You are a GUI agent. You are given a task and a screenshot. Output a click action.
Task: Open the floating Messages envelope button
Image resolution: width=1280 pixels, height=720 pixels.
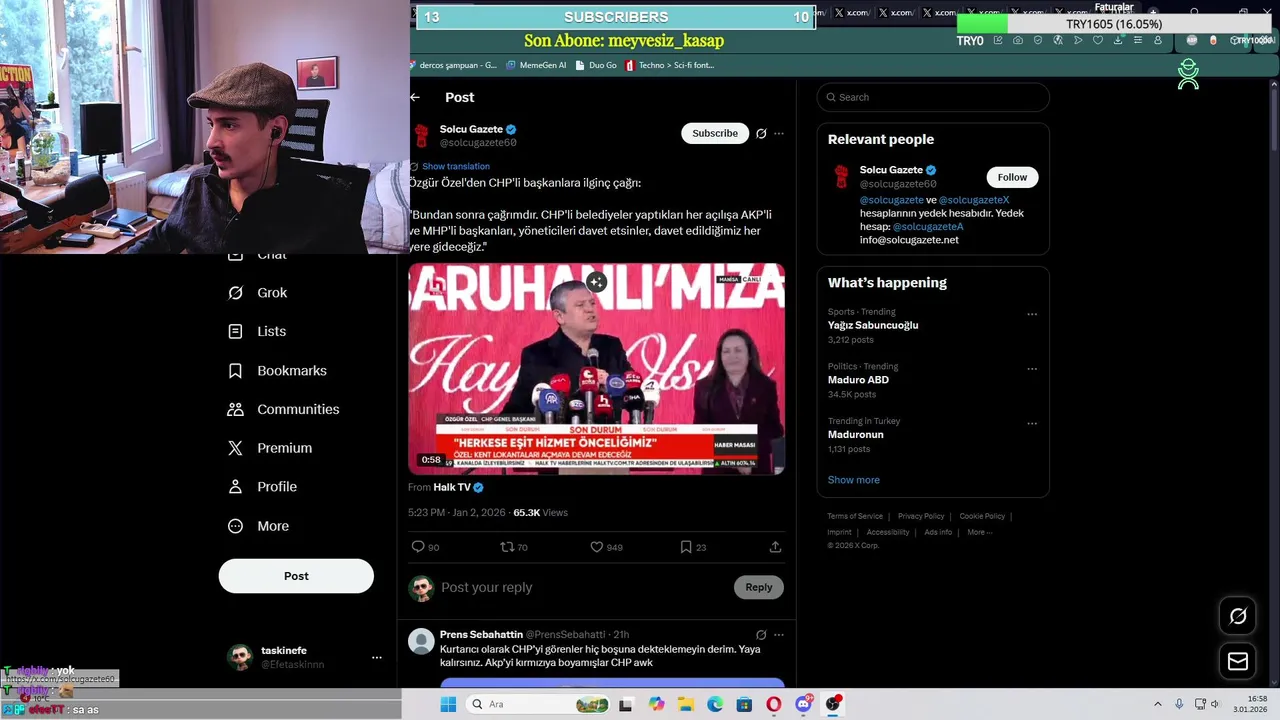(1238, 661)
